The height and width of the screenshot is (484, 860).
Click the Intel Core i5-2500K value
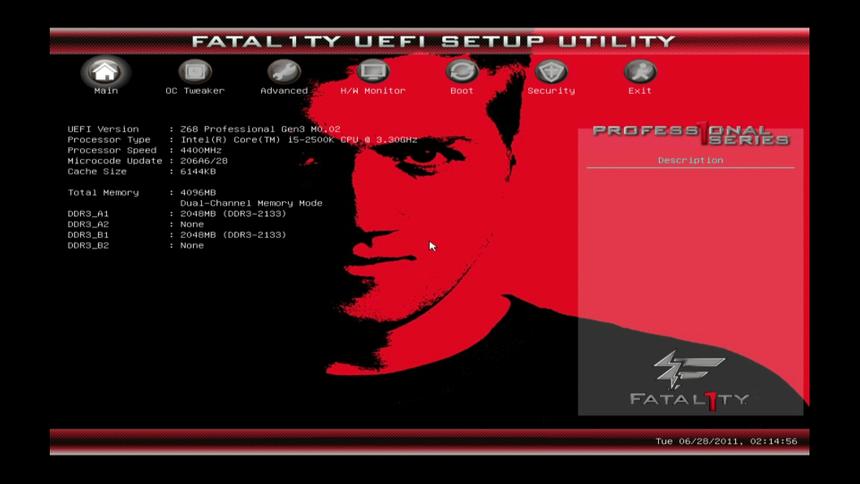[299, 139]
